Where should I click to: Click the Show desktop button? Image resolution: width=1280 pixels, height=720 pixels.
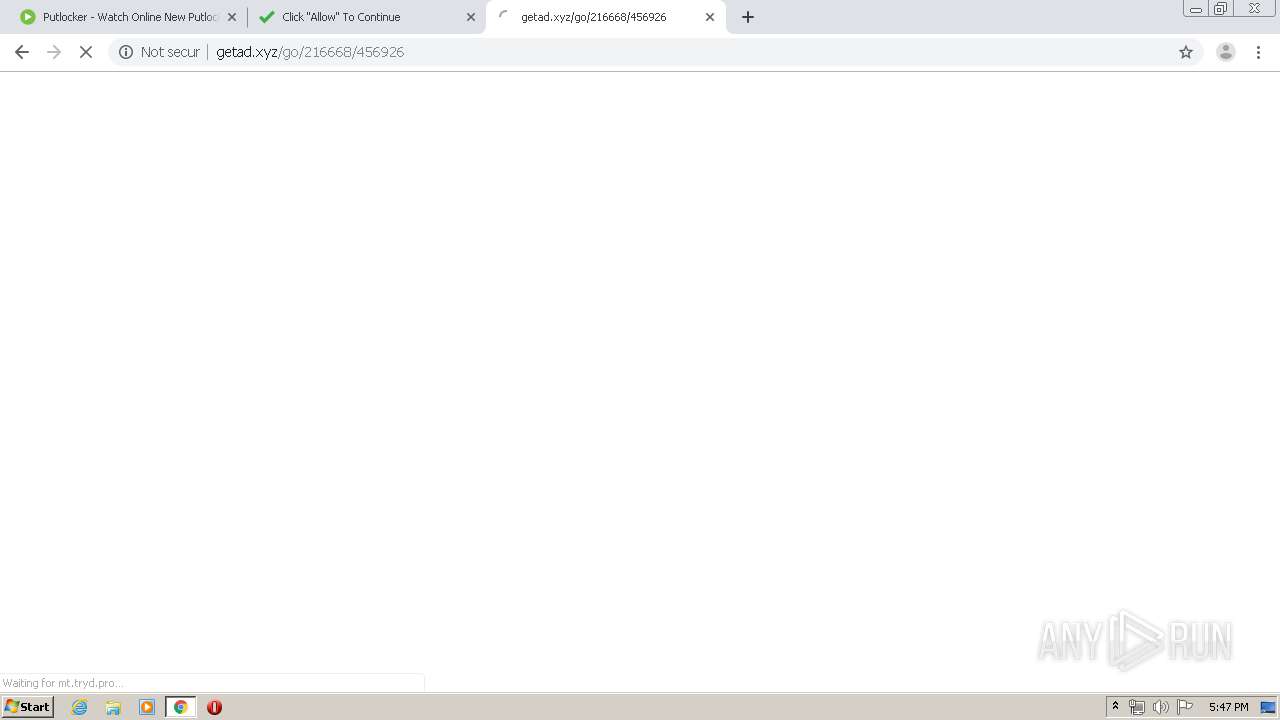[1268, 707]
